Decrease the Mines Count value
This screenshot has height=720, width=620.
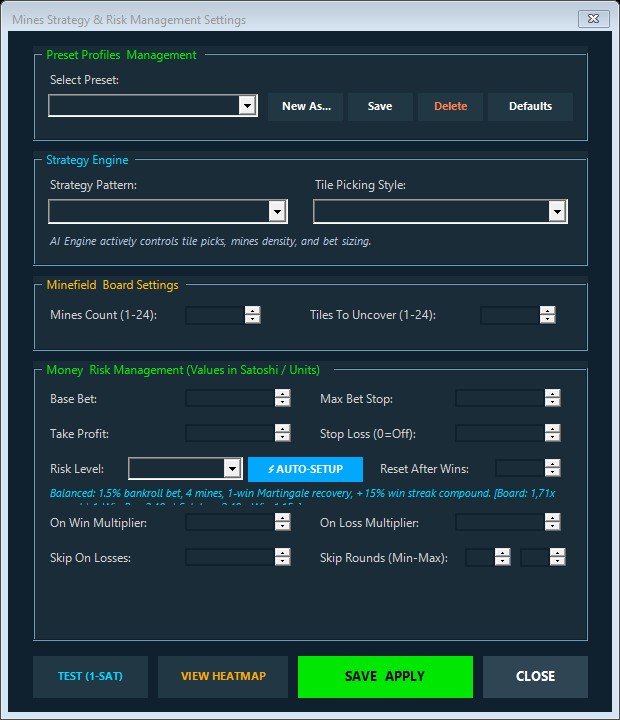253,319
